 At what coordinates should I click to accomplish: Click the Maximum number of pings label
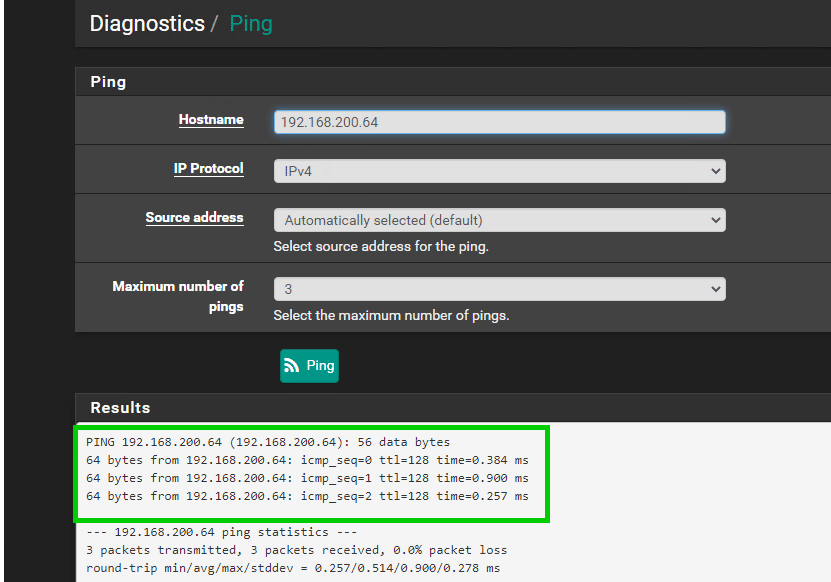click(x=178, y=296)
